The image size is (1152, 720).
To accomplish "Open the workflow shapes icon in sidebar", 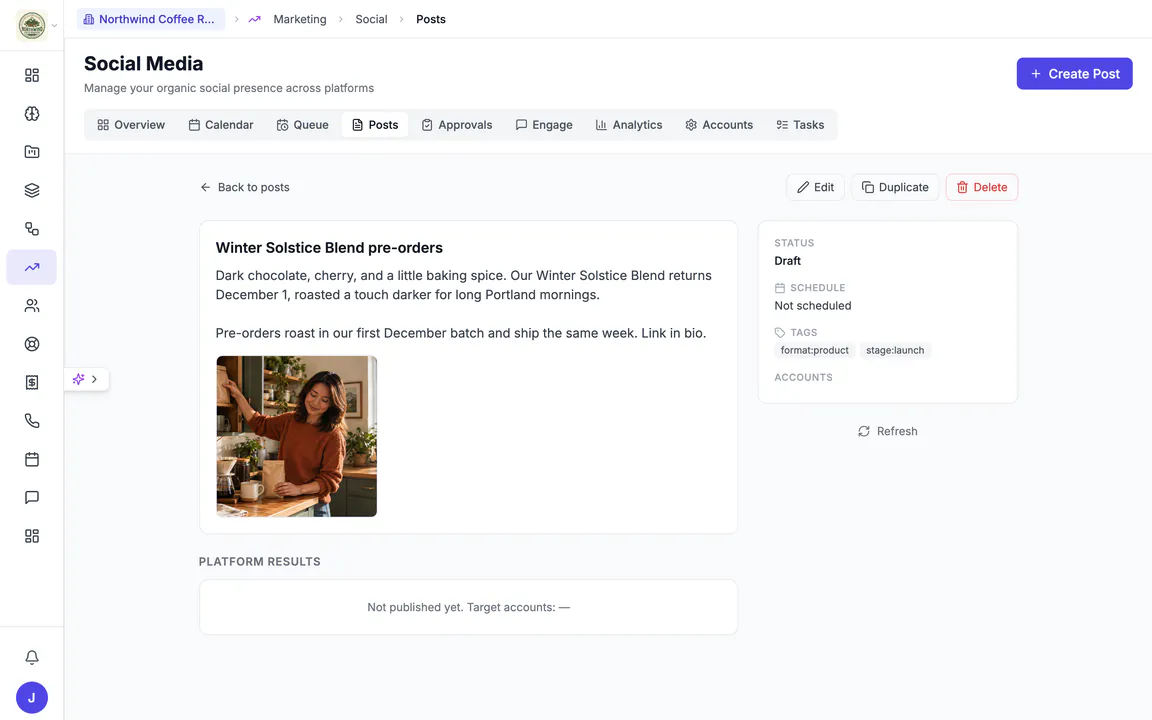I will [32, 228].
